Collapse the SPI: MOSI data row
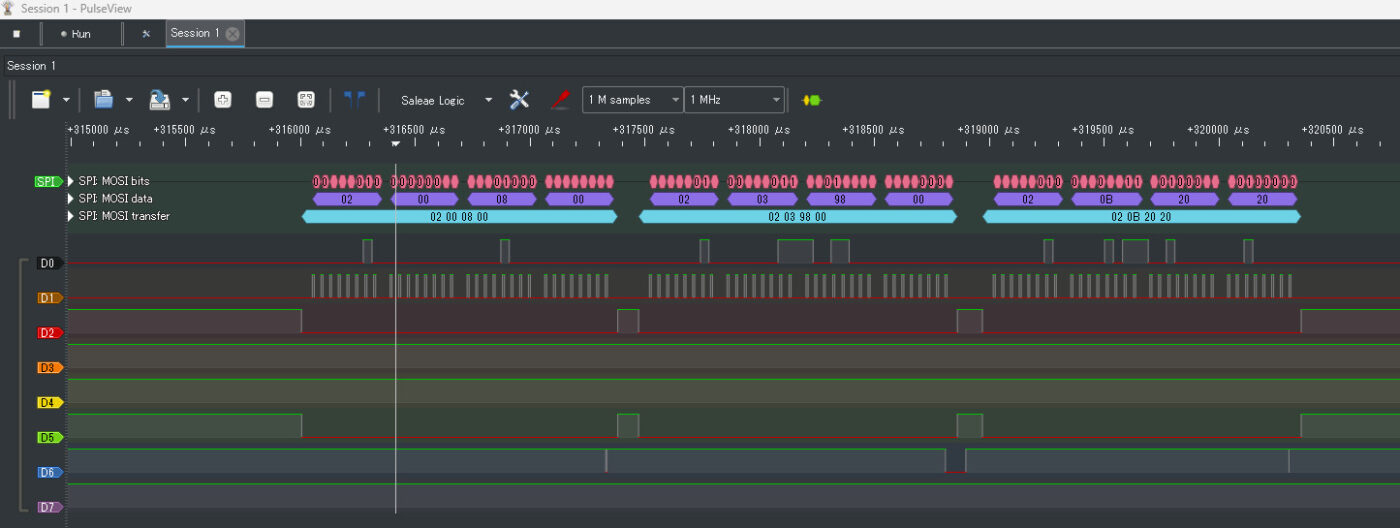Screen dimensions: 1400x528 click(x=71, y=198)
